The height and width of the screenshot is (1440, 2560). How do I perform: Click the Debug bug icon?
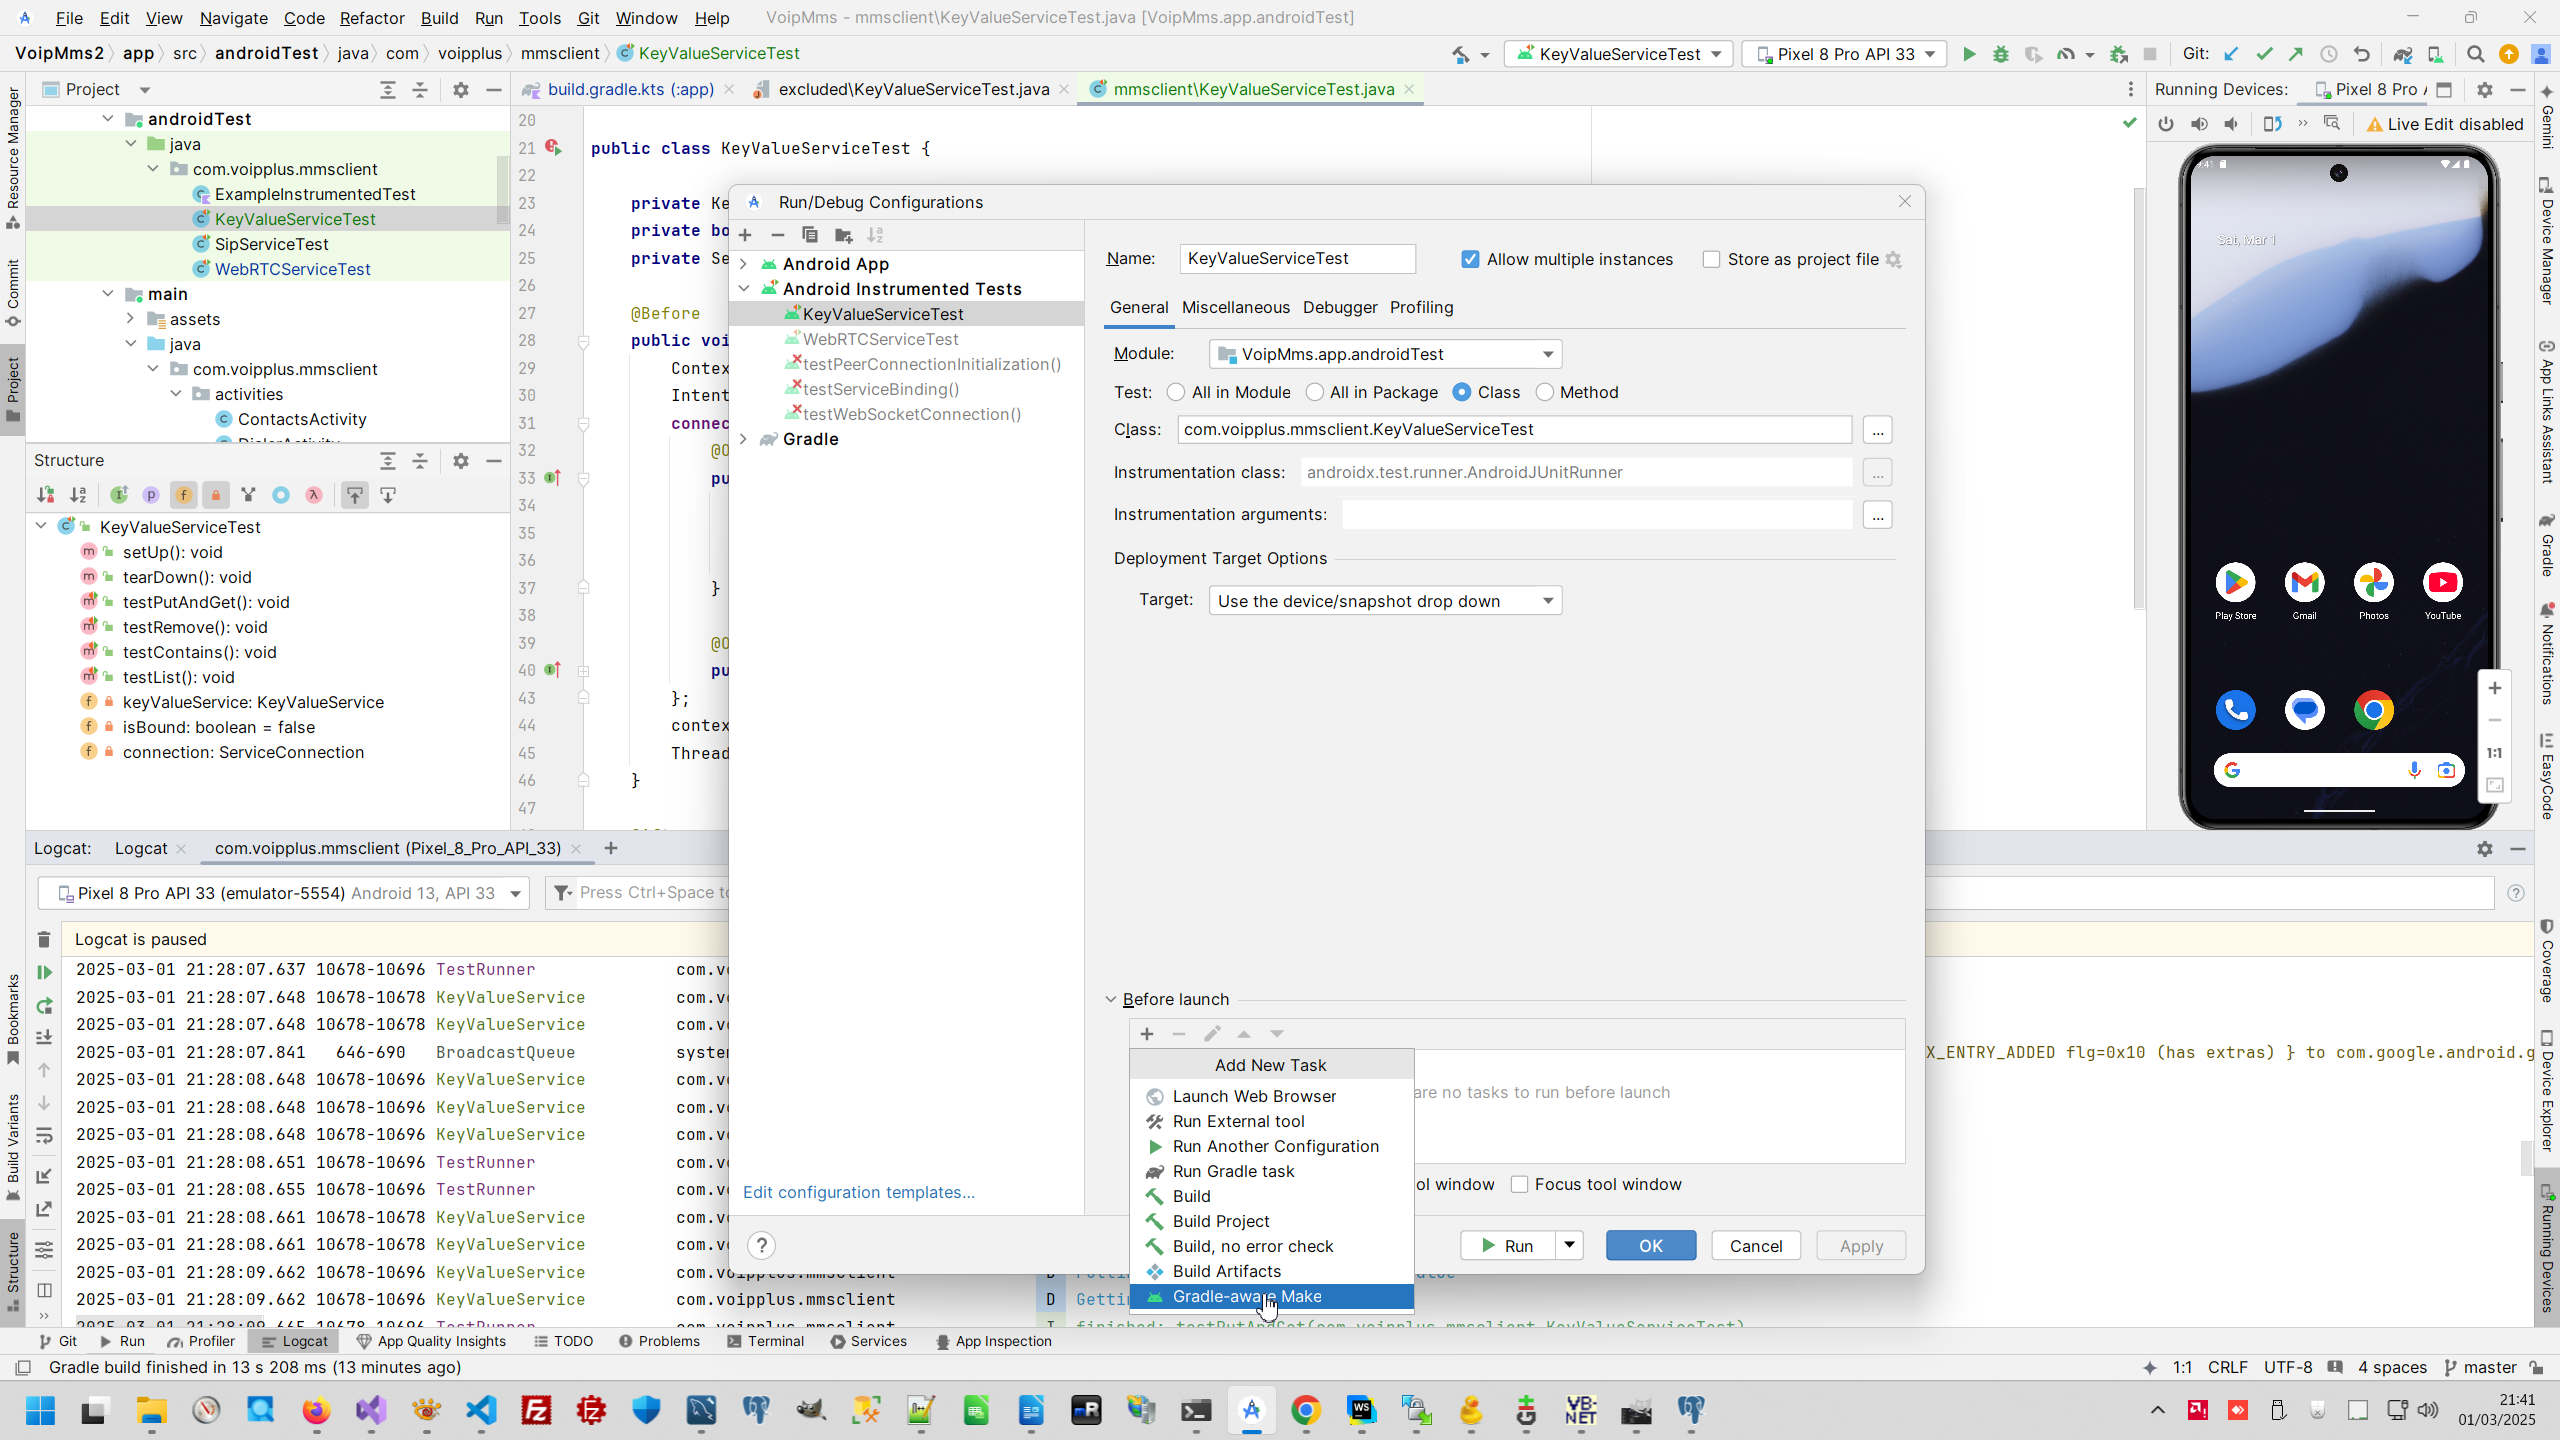(2000, 54)
